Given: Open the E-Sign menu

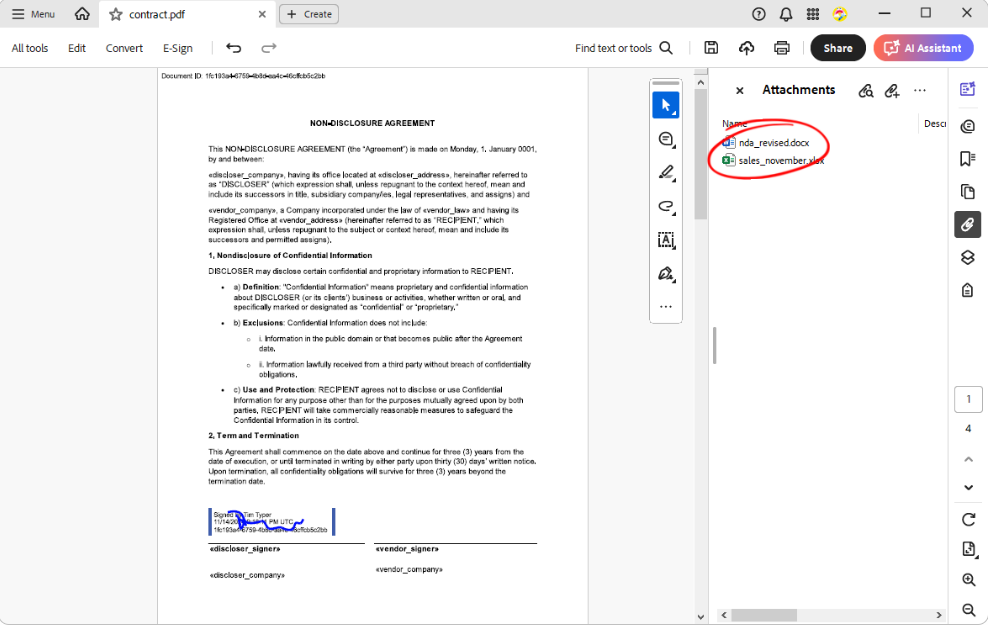Looking at the screenshot, I should pyautogui.click(x=178, y=48).
